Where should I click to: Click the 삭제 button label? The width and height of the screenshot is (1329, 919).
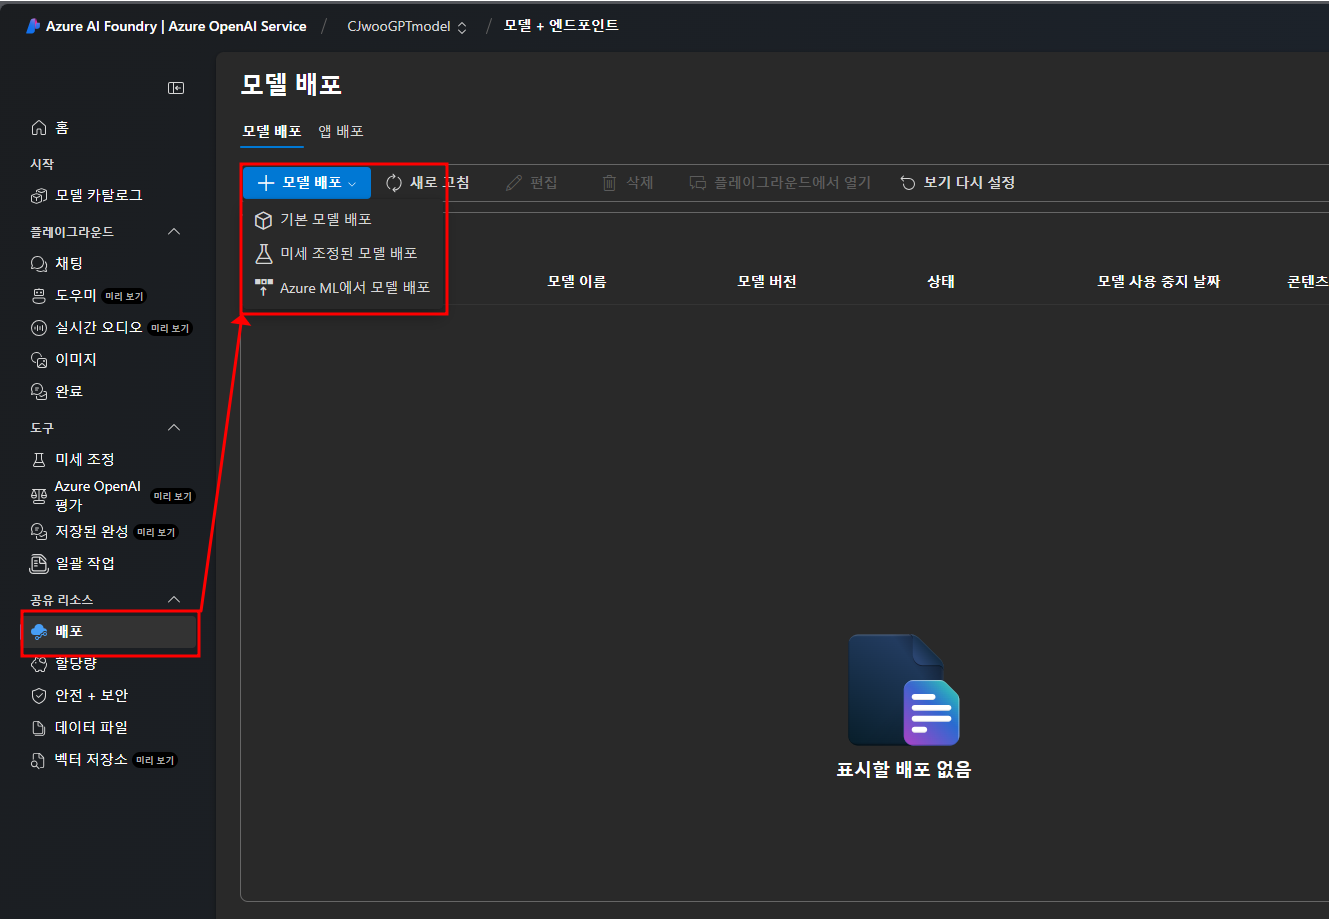point(639,182)
